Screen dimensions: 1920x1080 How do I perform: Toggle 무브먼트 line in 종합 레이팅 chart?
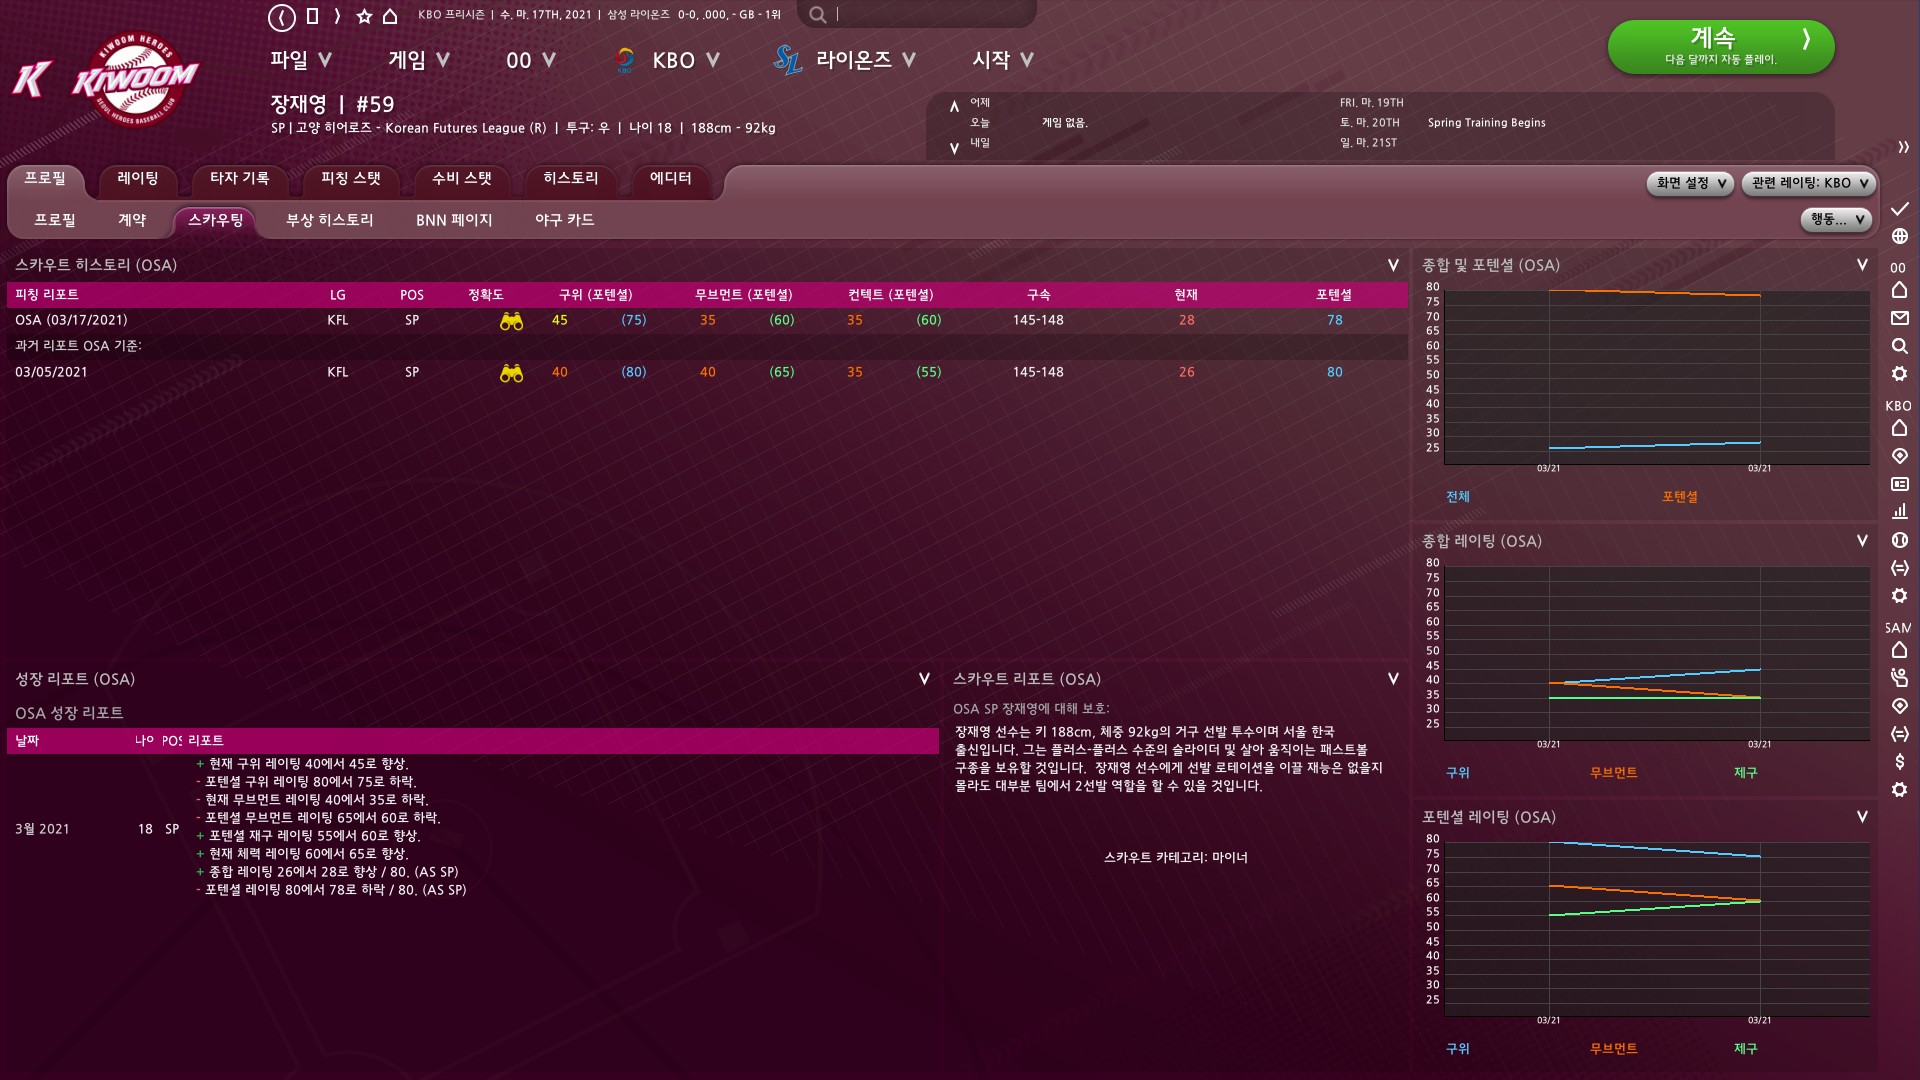pos(1613,773)
